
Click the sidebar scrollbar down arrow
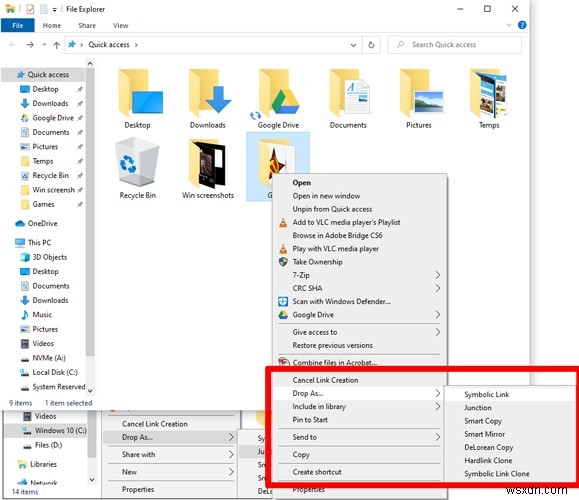click(90, 390)
